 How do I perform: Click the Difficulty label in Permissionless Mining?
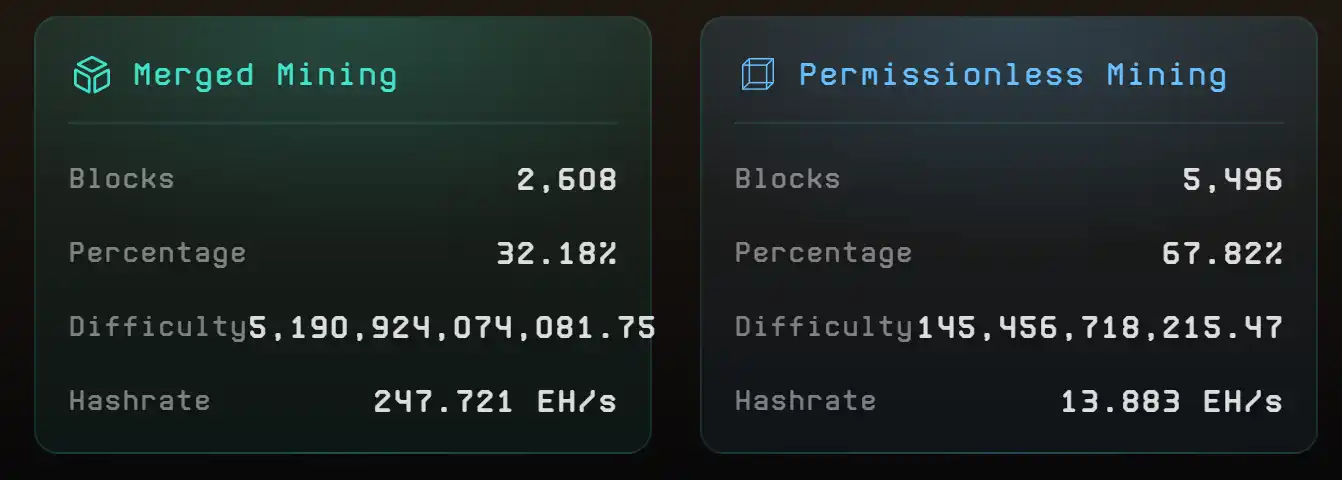coord(823,327)
